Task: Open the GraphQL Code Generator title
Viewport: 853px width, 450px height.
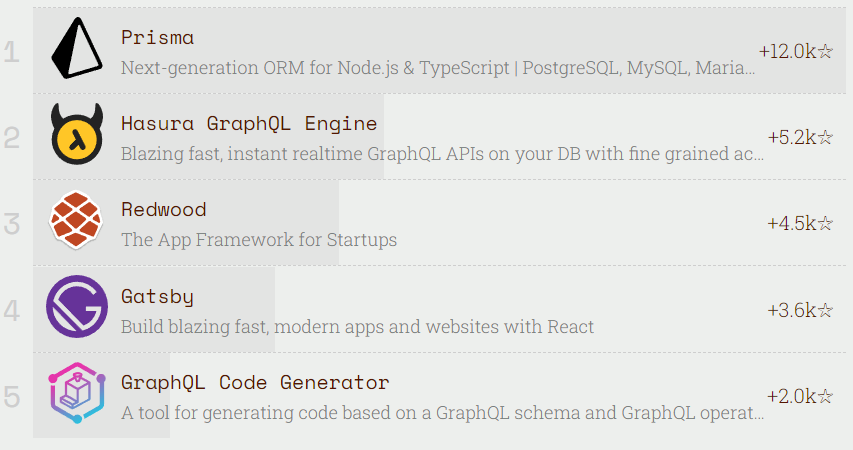Action: [255, 382]
